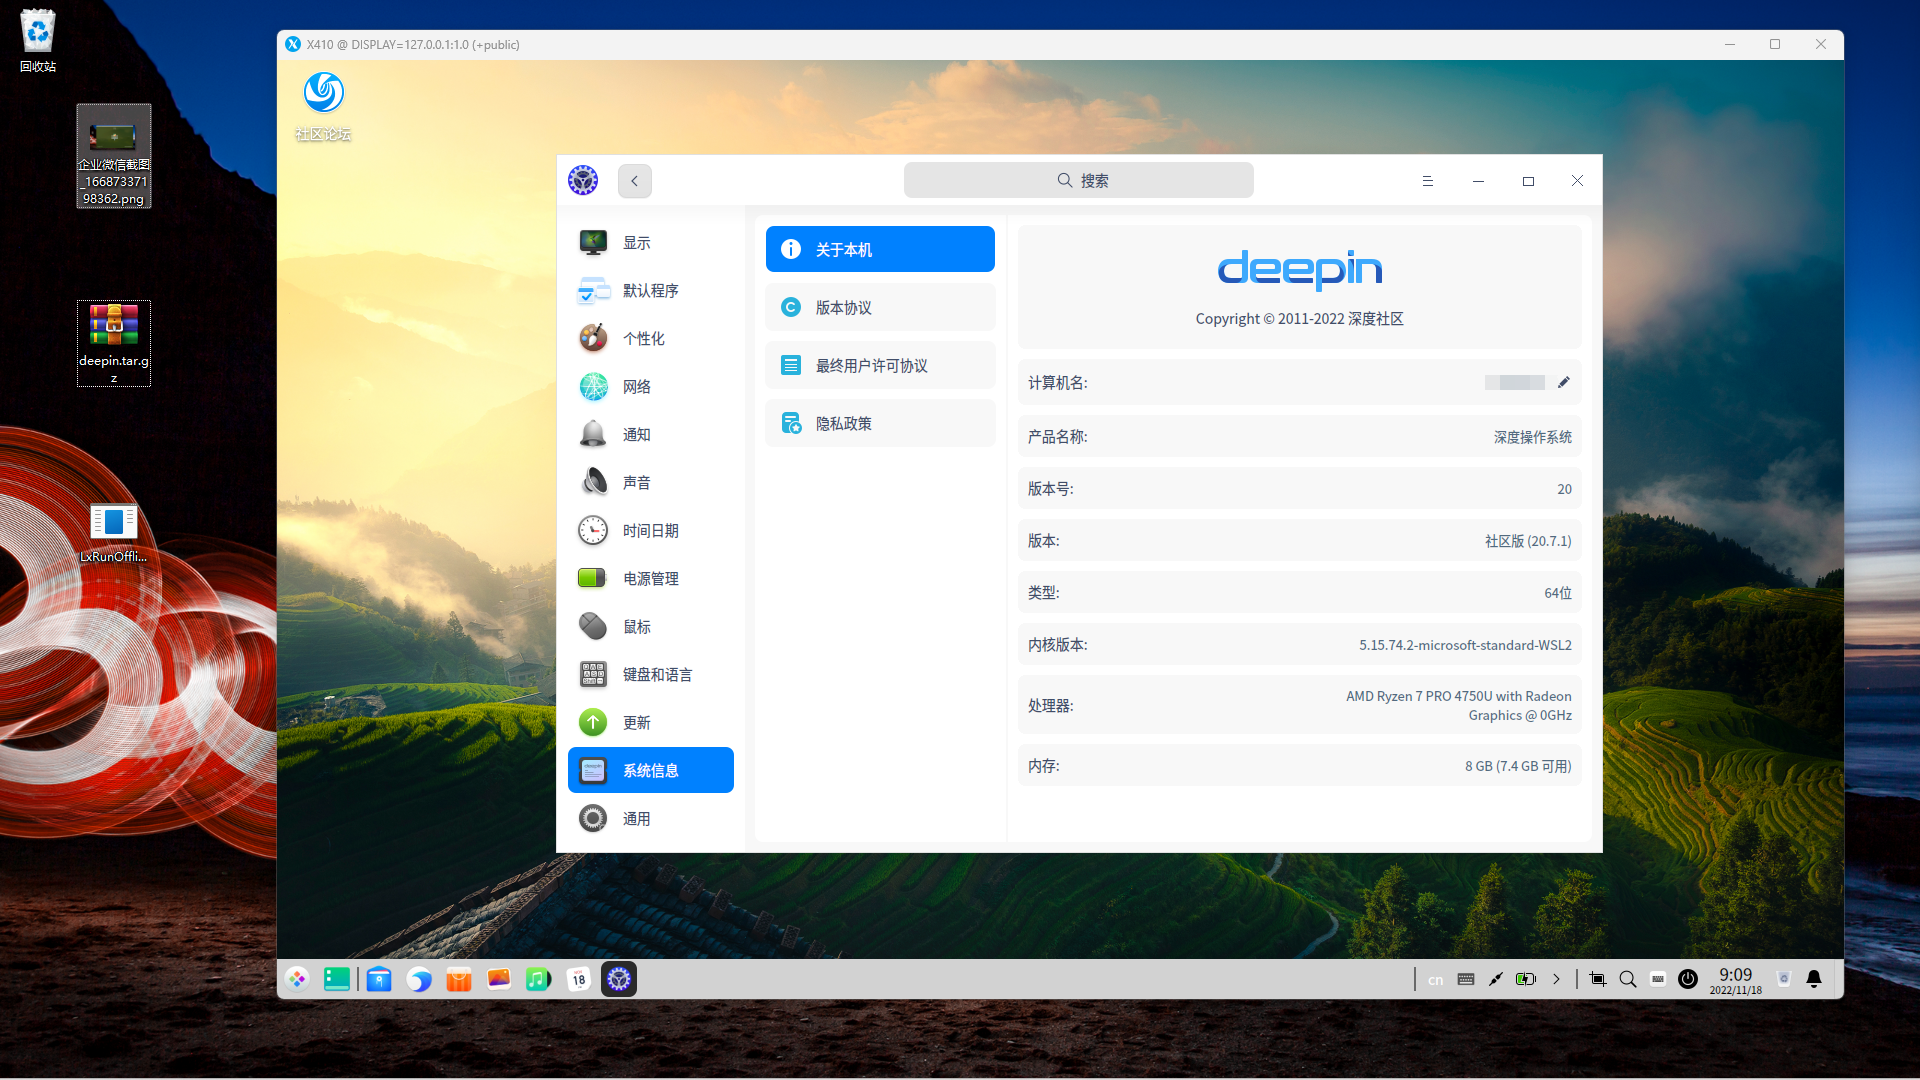Open the hamburger menu in the title bar

1427,181
